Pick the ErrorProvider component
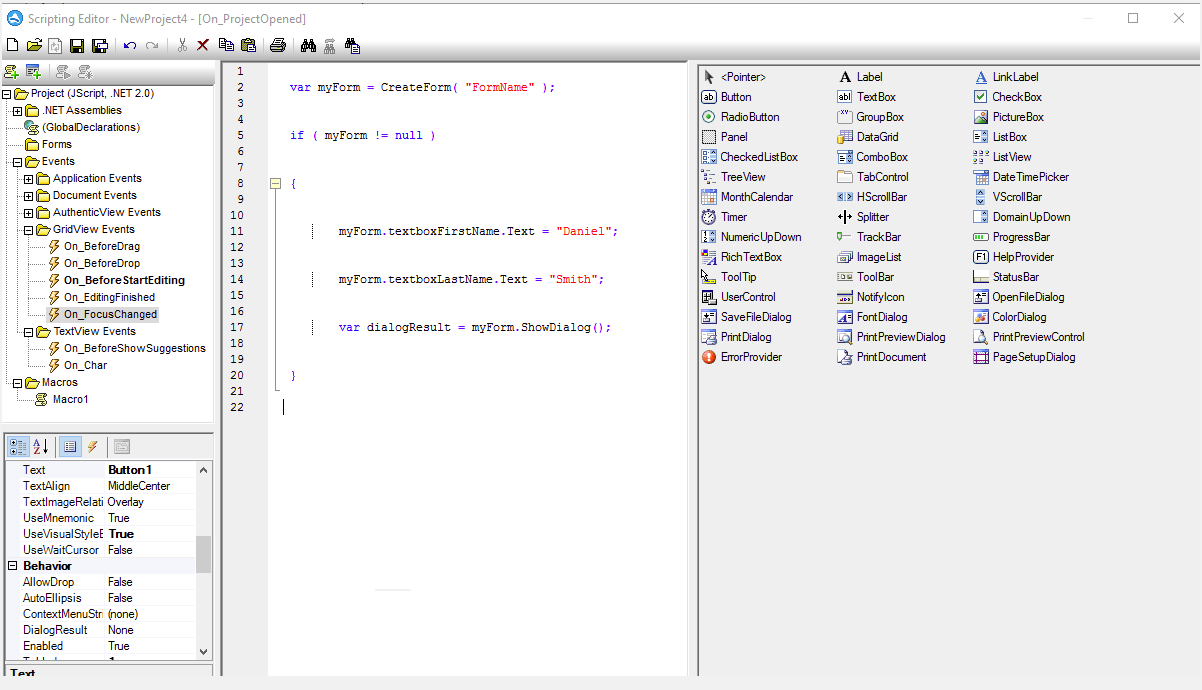Screen dimensions: 1202x690 tap(742, 357)
